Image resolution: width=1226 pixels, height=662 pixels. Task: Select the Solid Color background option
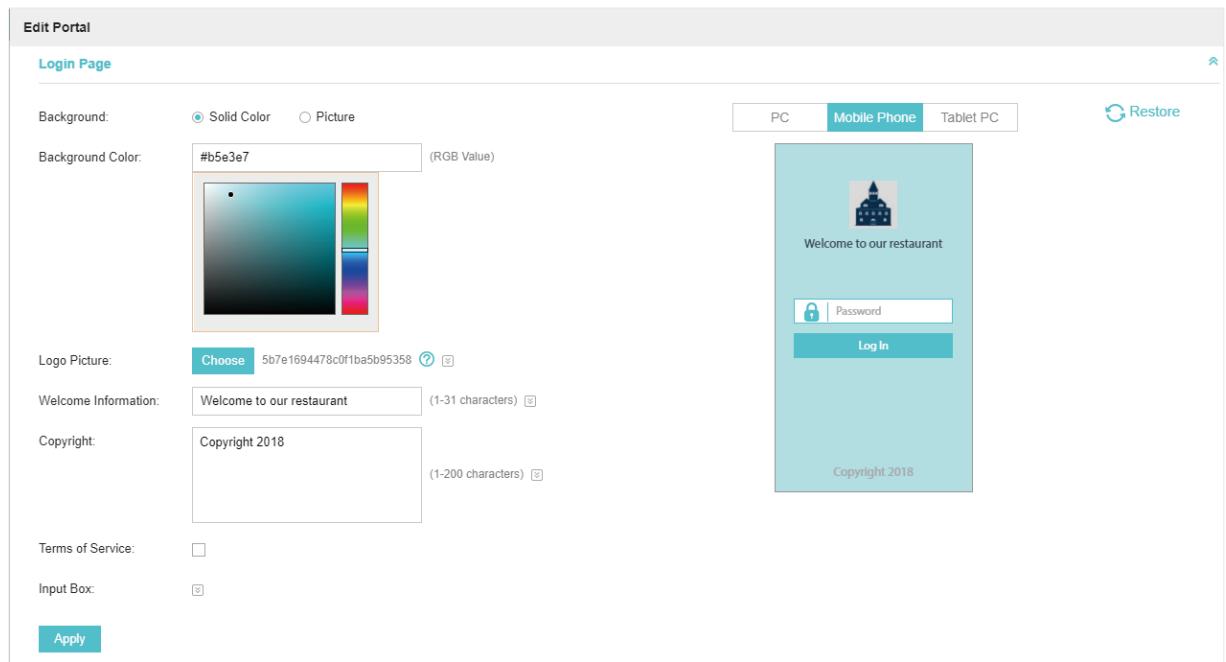pyautogui.click(x=198, y=117)
